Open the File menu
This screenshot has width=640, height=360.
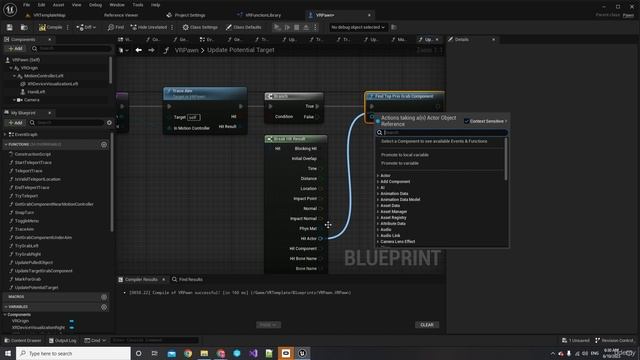pyautogui.click(x=27, y=5)
